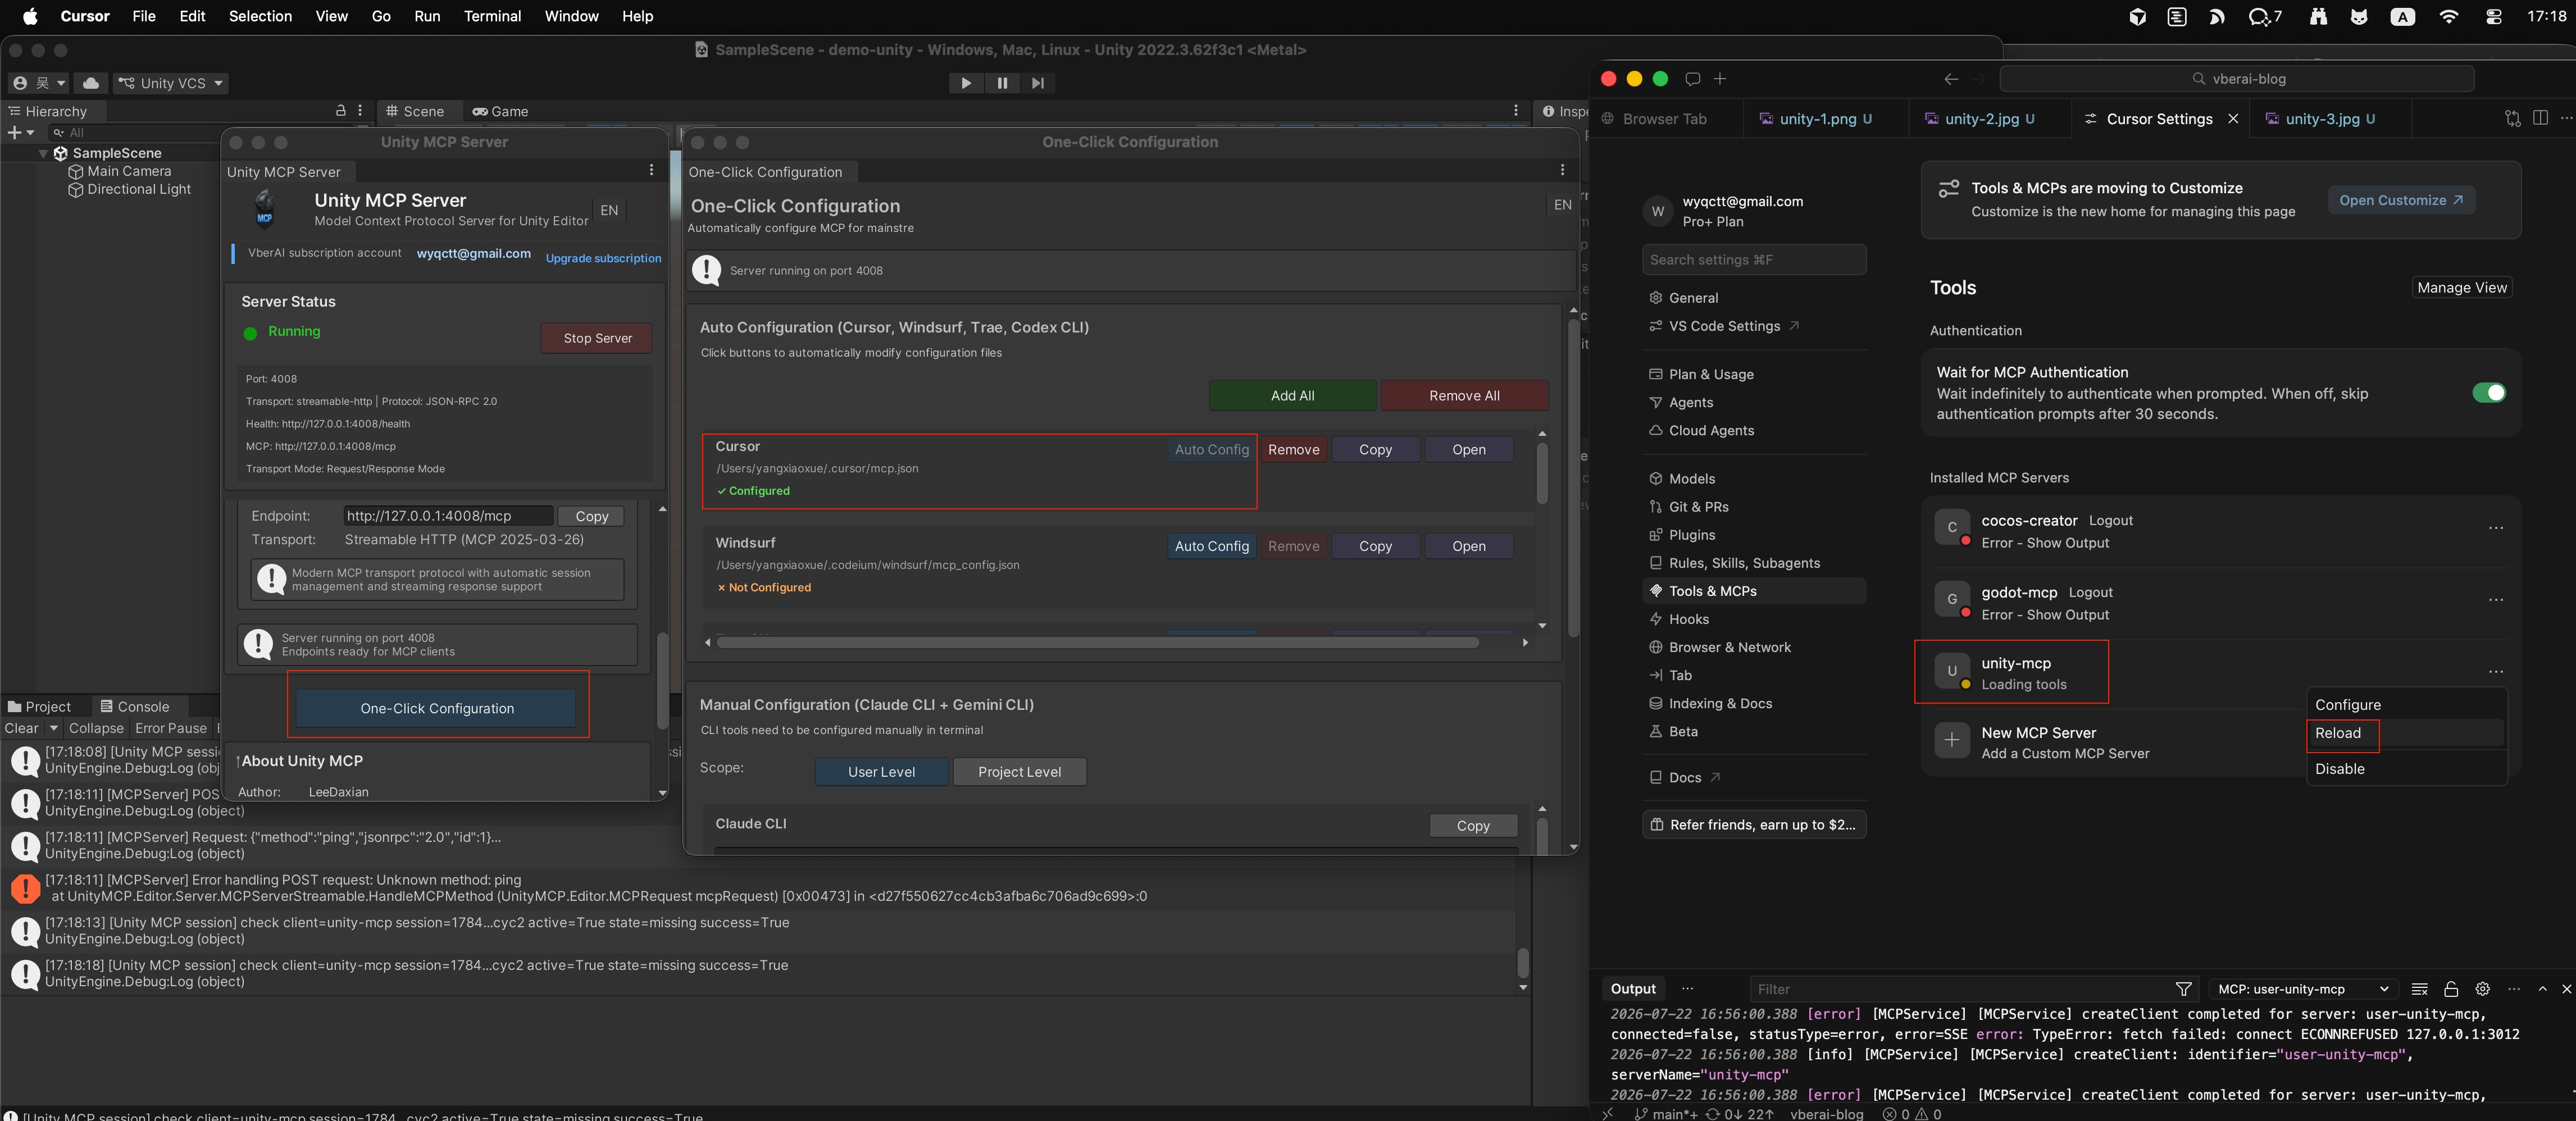Click green Add All button
The height and width of the screenshot is (1121, 2576).
pos(1292,395)
